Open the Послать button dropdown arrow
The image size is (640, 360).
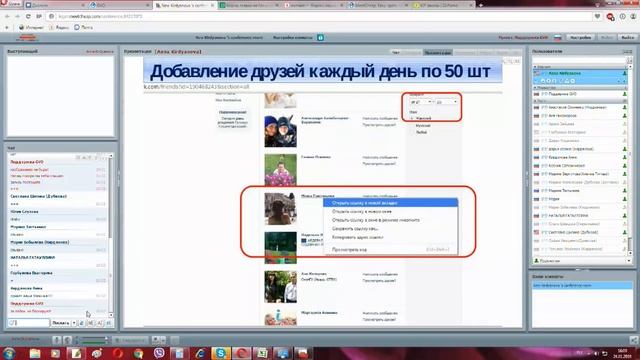tap(74, 323)
